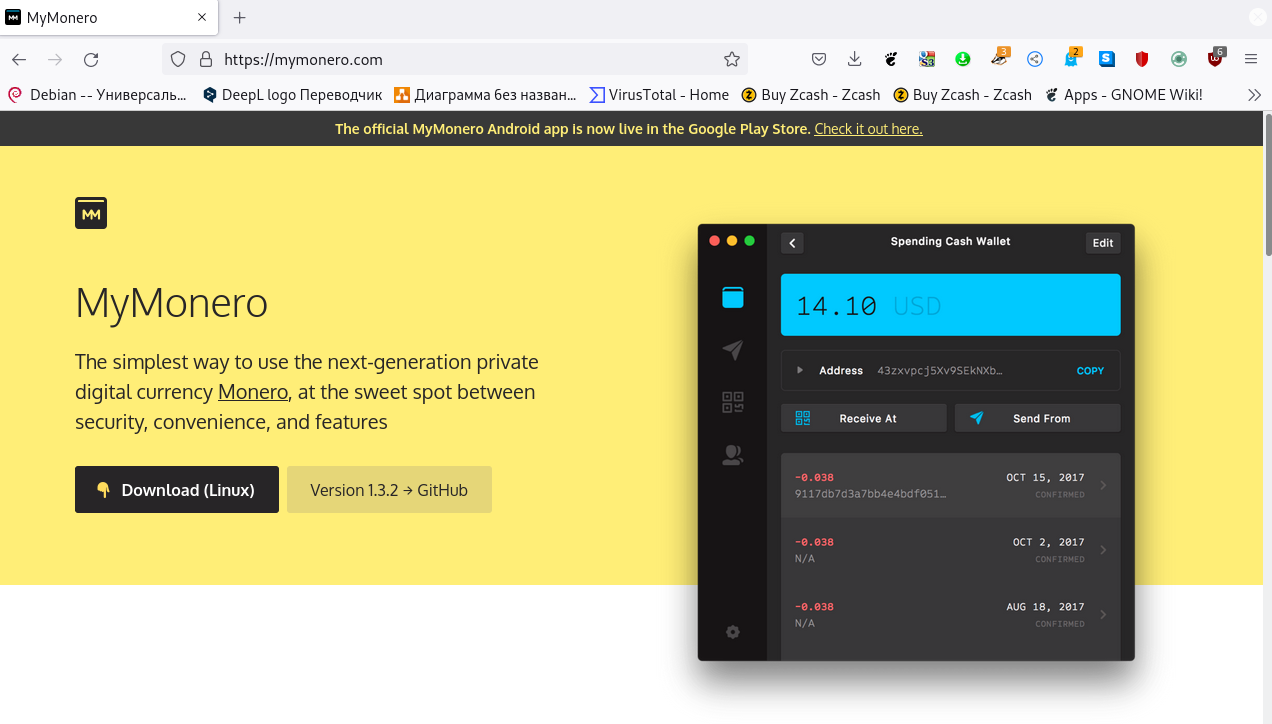Click the MyMonero MM logo on the page
Image resolution: width=1272 pixels, height=724 pixels.
(x=91, y=213)
